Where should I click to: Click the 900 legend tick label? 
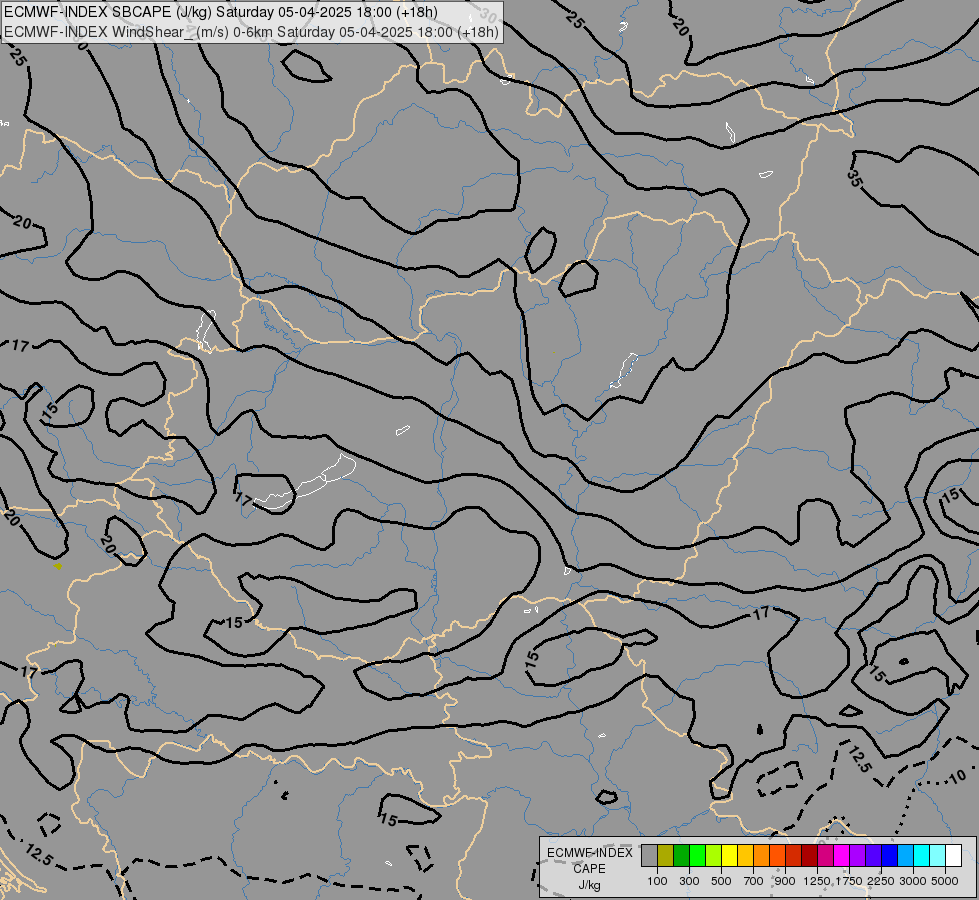coord(785,881)
